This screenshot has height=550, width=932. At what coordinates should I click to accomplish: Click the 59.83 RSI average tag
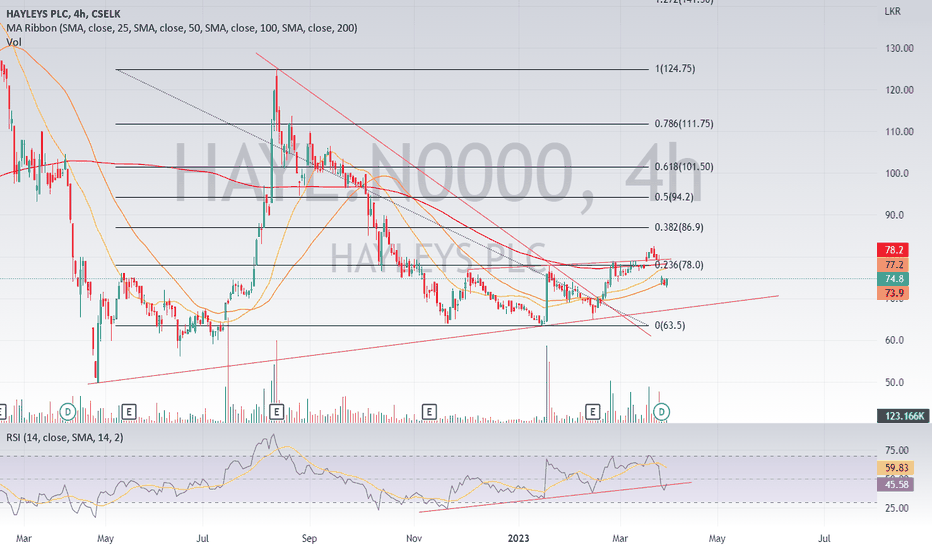(x=896, y=468)
